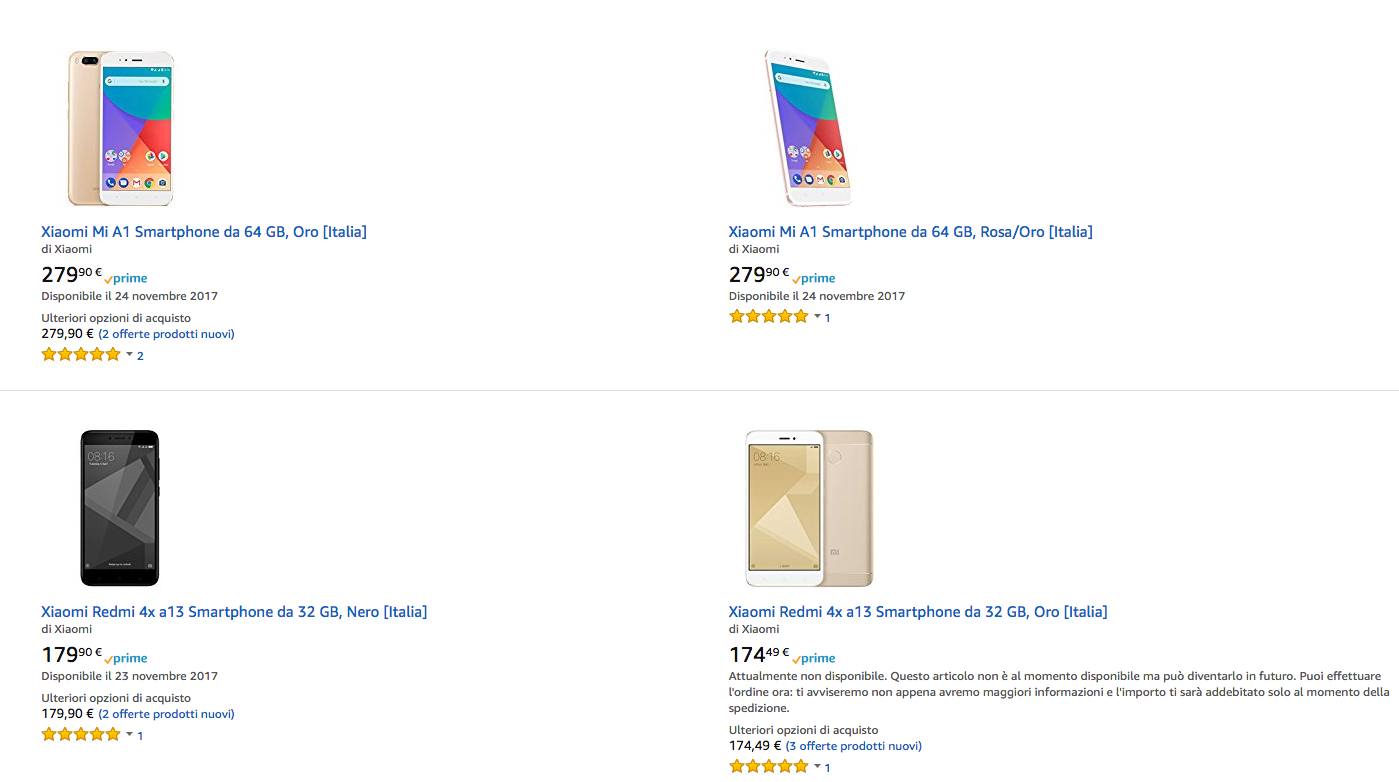The width and height of the screenshot is (1399, 782).
Task: Click star rating of Redmi 4x Nero
Action: click(80, 734)
